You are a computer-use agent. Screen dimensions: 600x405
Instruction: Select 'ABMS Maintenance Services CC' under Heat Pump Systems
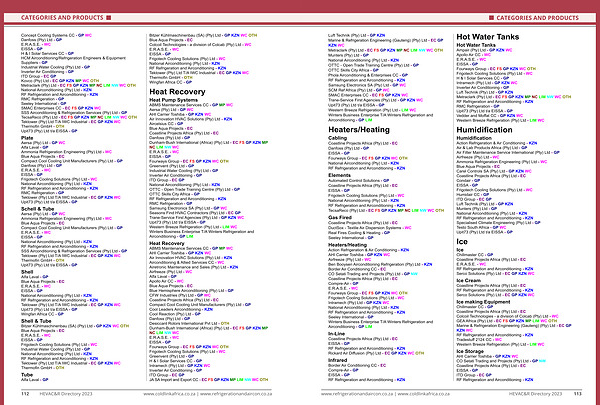coord(179,105)
